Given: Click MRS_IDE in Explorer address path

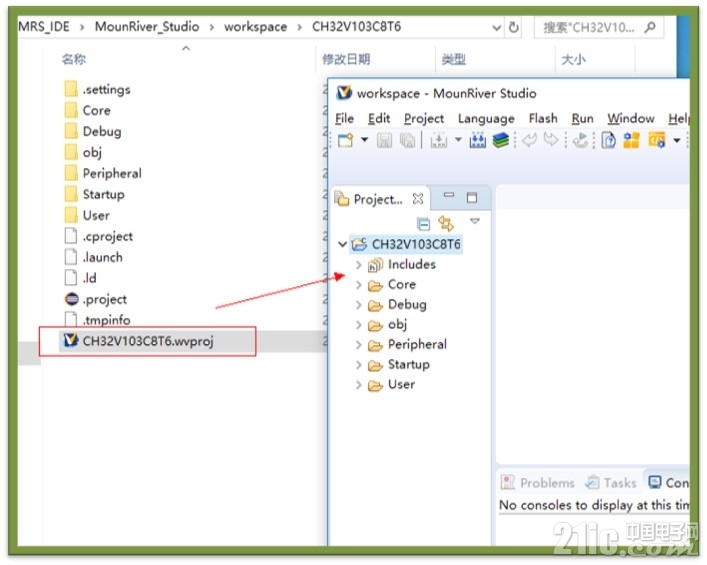Looking at the screenshot, I should 44,27.
